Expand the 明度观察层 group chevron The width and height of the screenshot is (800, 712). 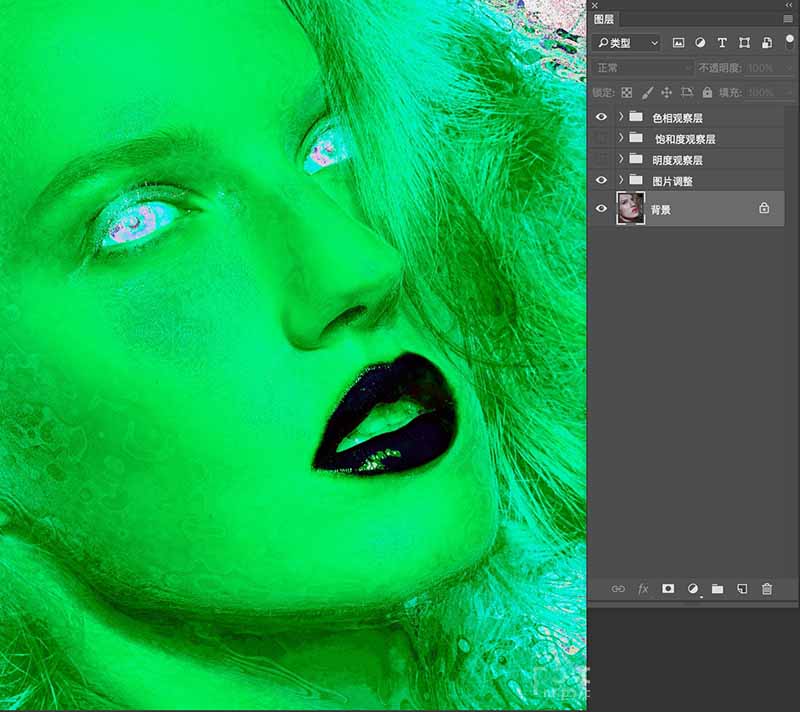621,159
